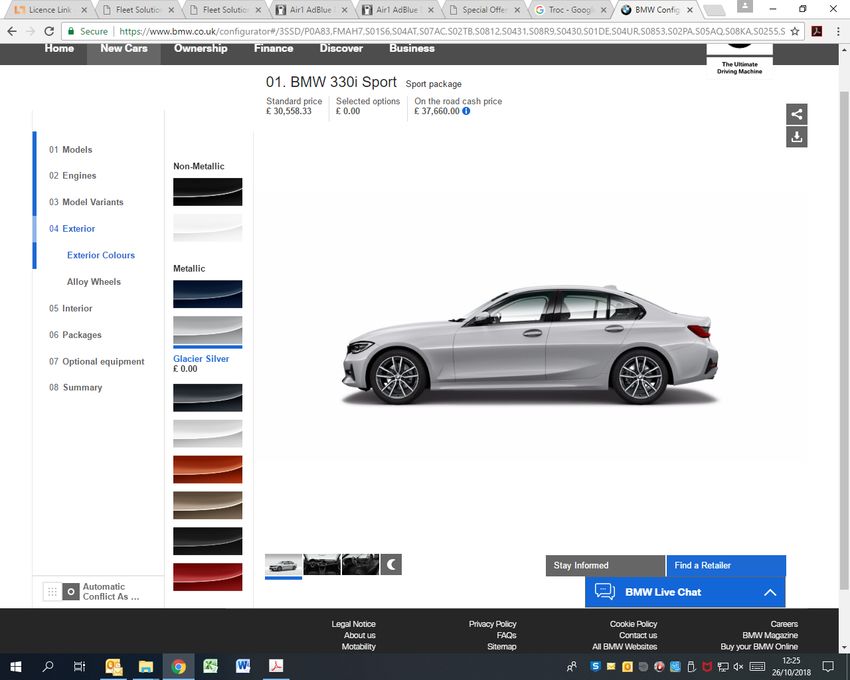850x680 pixels.
Task: Open Outlook from the taskbar
Action: [113, 666]
